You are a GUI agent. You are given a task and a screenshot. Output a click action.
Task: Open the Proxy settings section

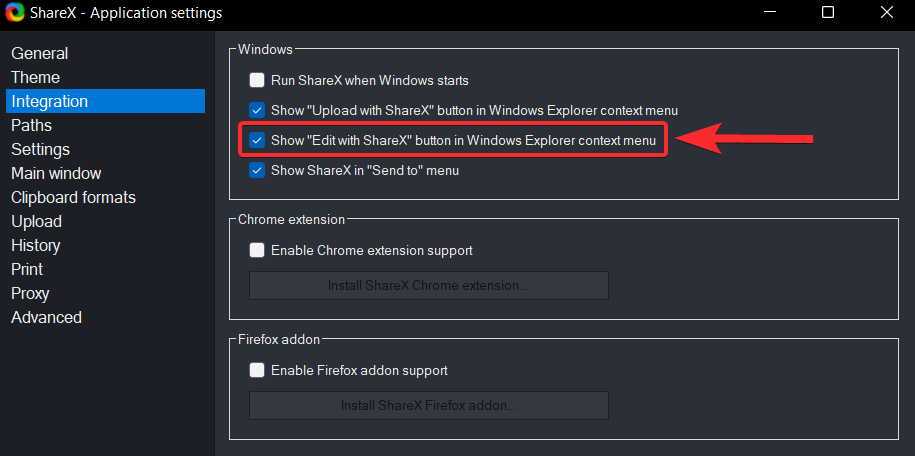(31, 293)
